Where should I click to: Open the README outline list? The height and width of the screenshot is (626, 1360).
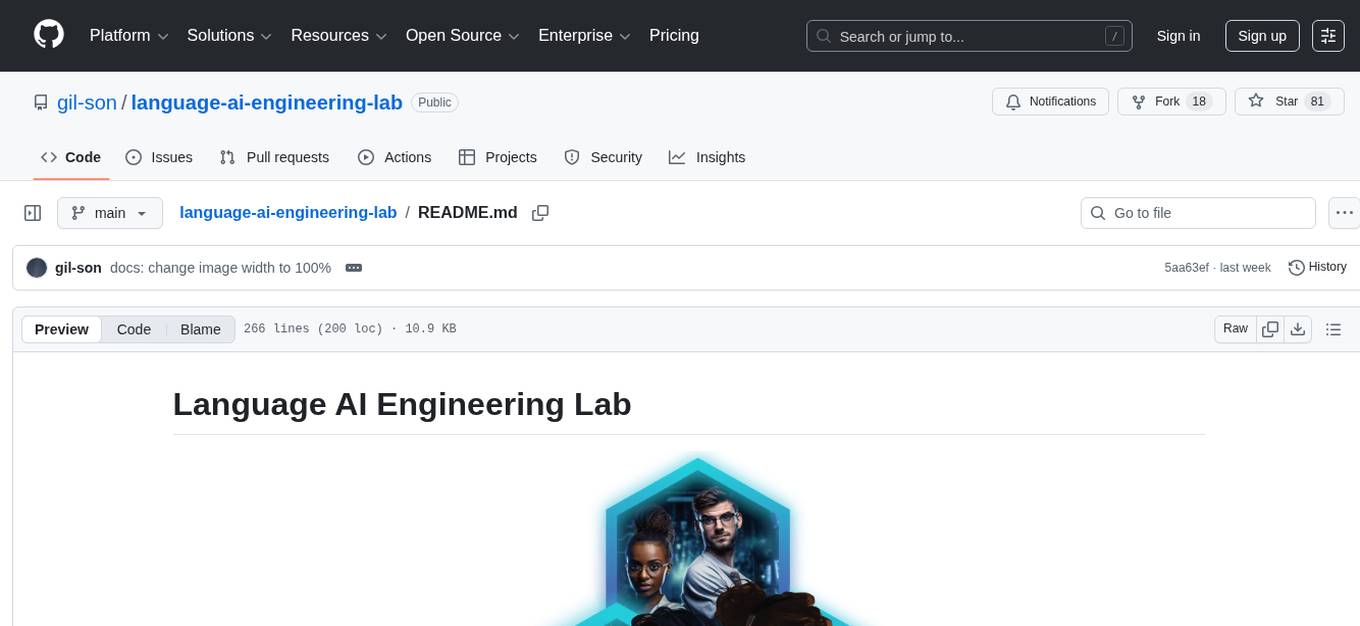pos(1333,328)
